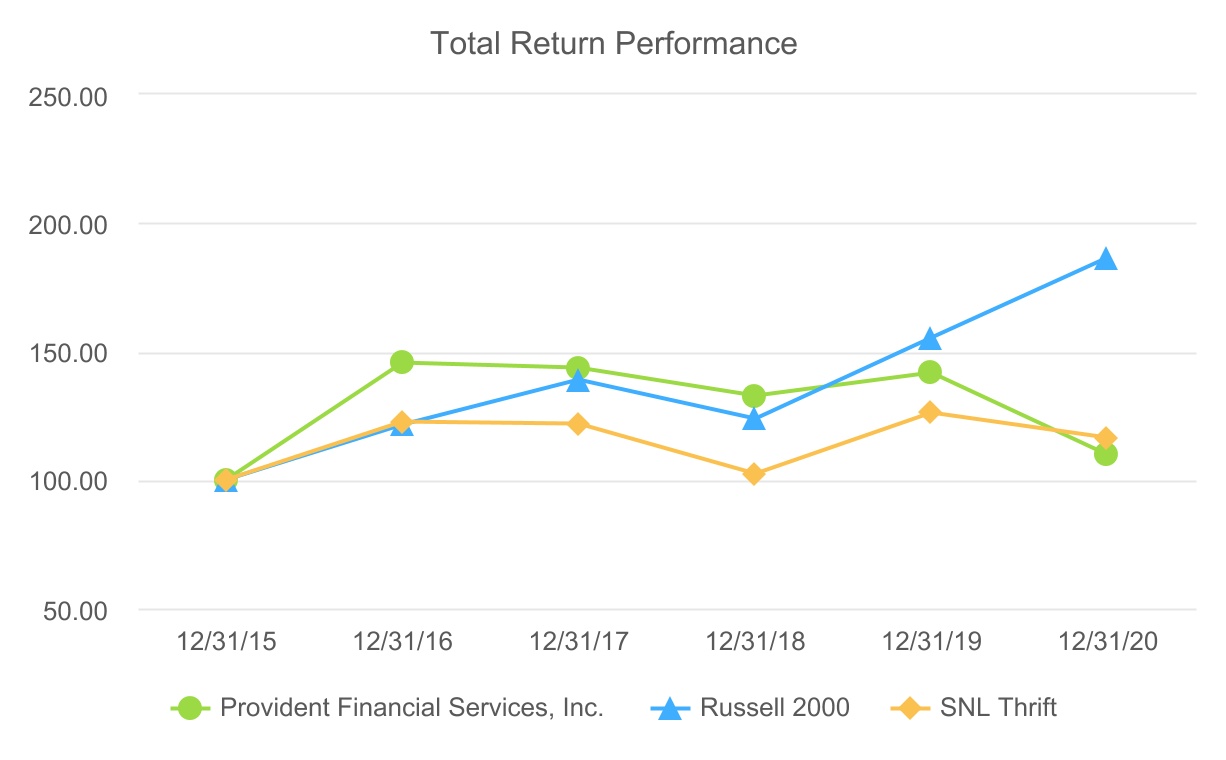This screenshot has width=1226, height=760.
Task: Click the Total Return Performance chart title
Action: (x=613, y=44)
